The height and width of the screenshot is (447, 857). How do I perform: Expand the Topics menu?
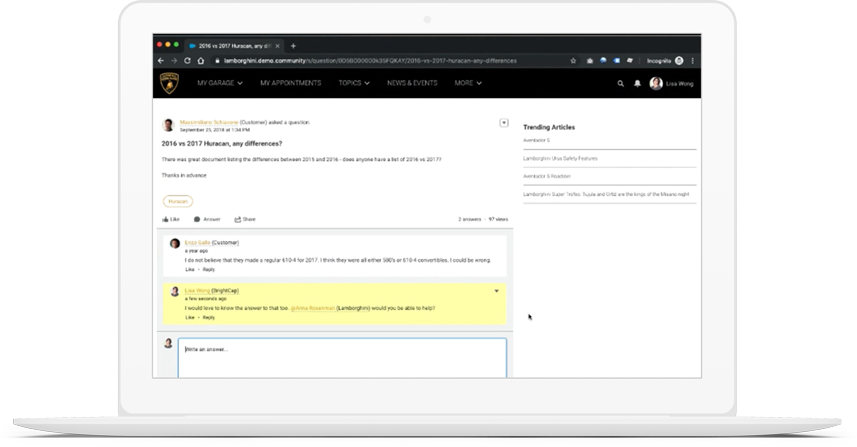coord(354,83)
